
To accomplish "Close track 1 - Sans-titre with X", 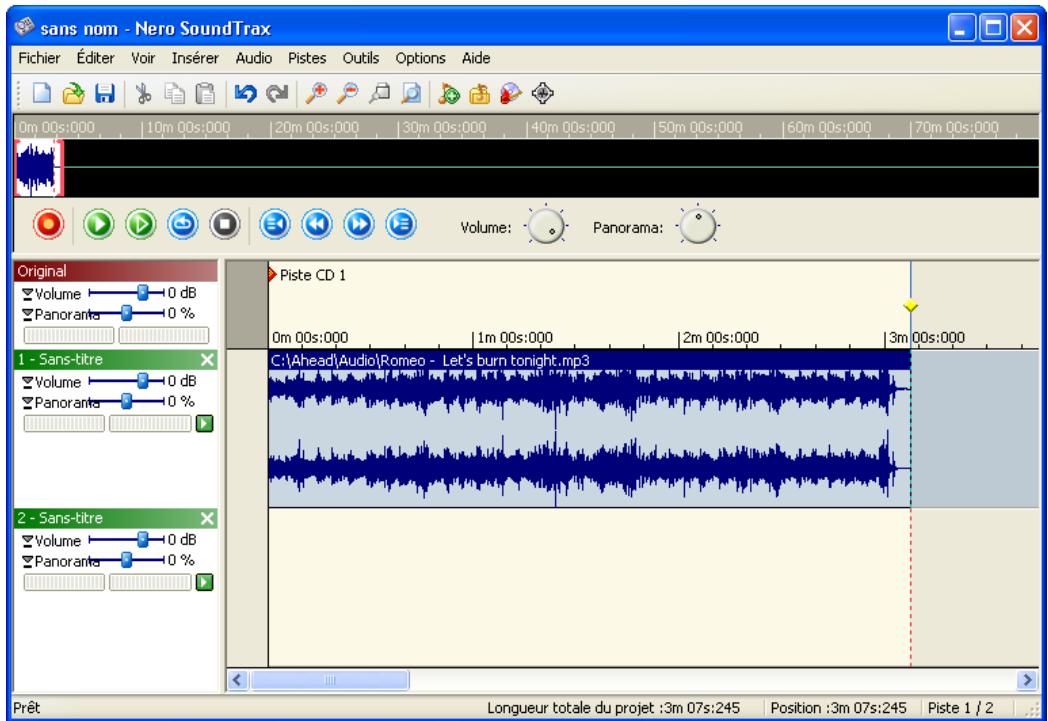I will [207, 360].
